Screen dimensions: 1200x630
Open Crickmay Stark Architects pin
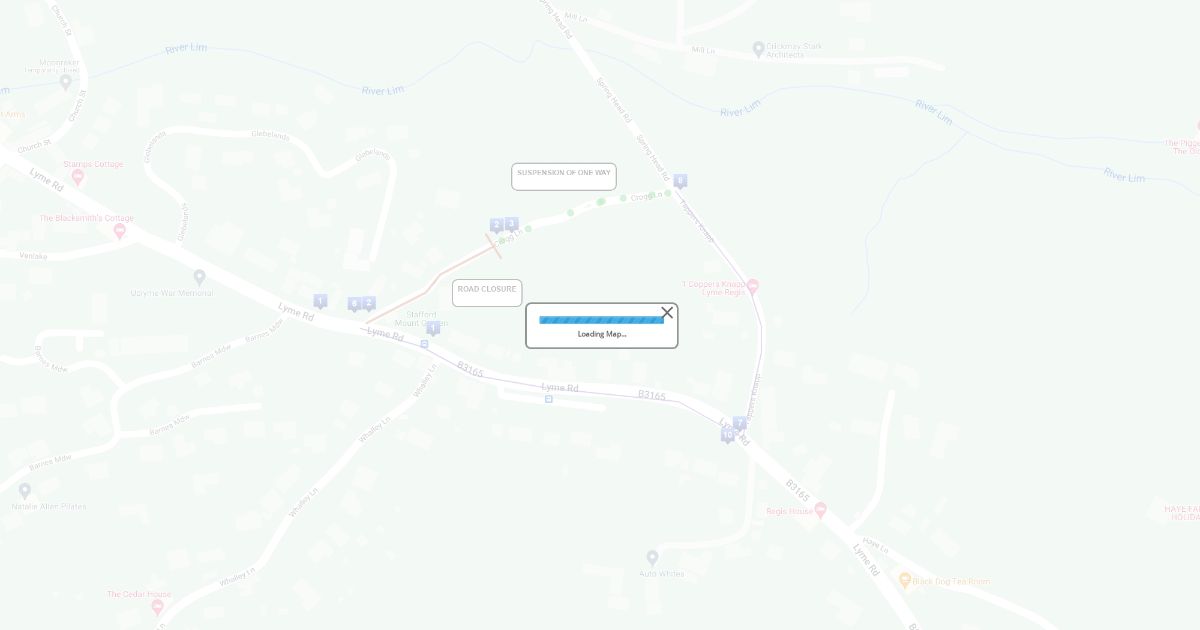point(758,47)
